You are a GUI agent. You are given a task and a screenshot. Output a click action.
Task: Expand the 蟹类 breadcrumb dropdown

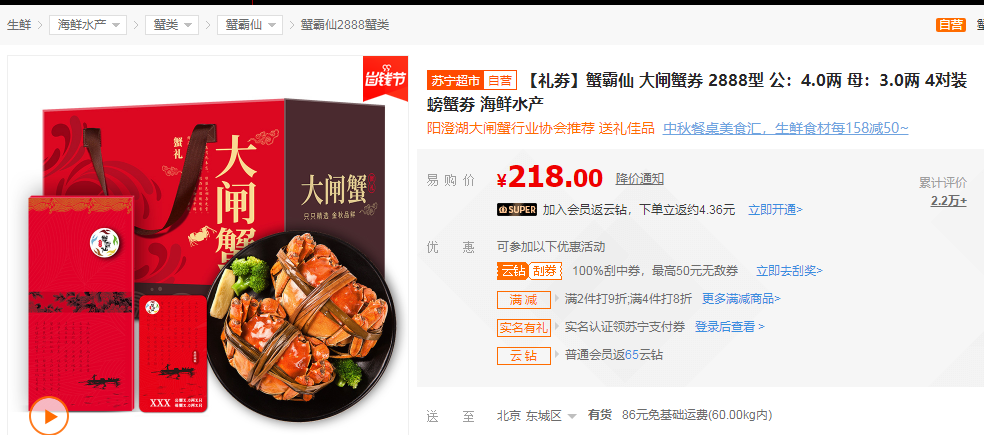click(172, 25)
